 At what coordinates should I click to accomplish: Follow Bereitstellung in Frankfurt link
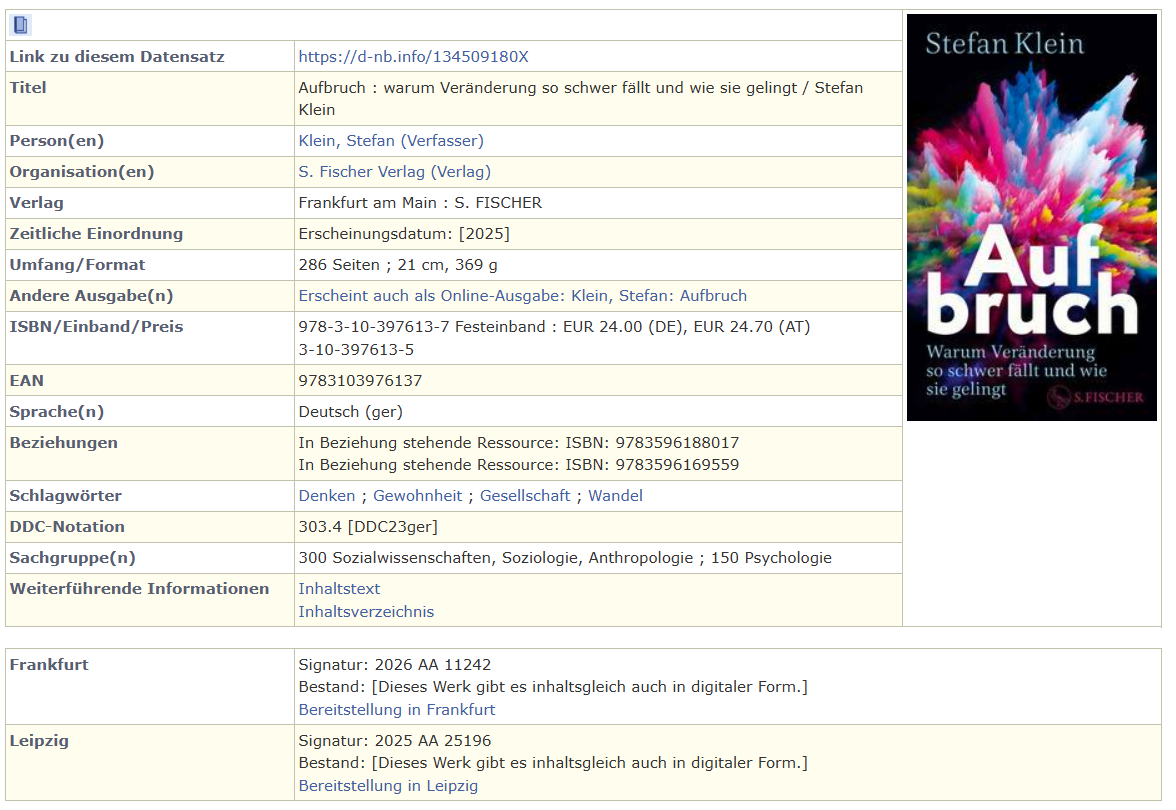[397, 710]
